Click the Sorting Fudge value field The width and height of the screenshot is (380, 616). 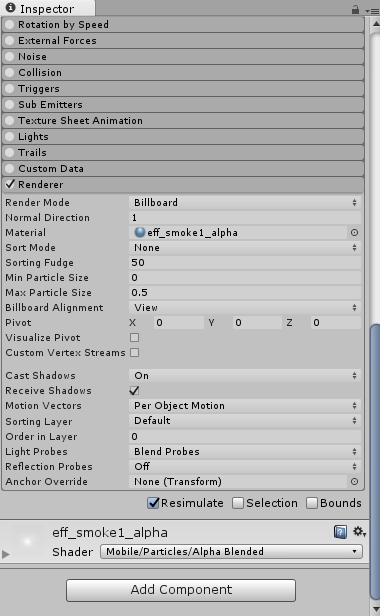(x=244, y=262)
